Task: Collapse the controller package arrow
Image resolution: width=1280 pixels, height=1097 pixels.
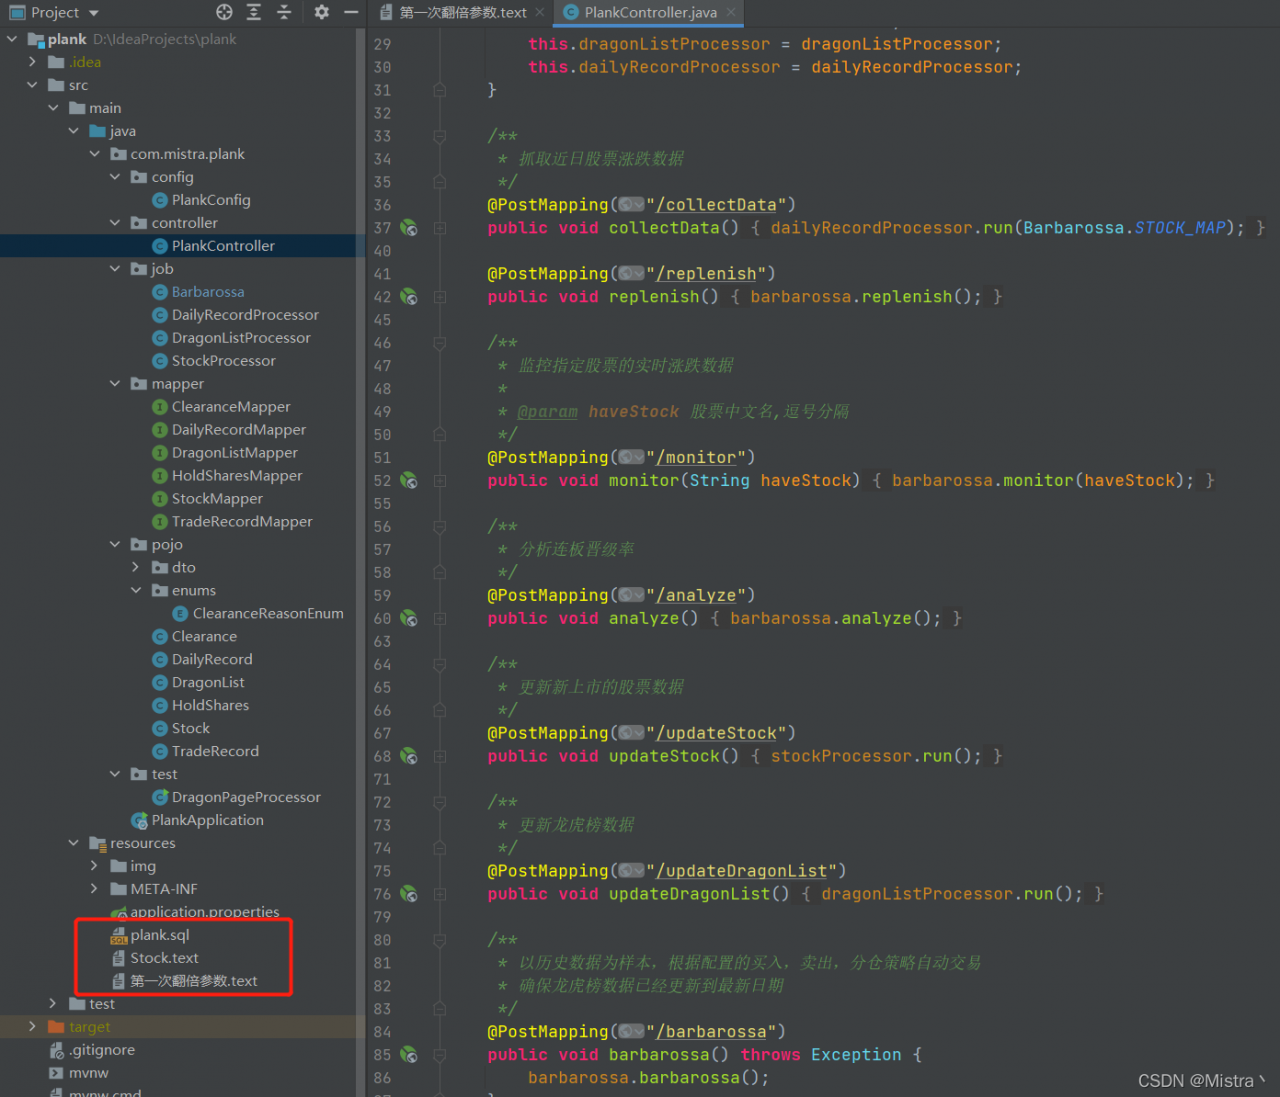Action: click(x=116, y=223)
